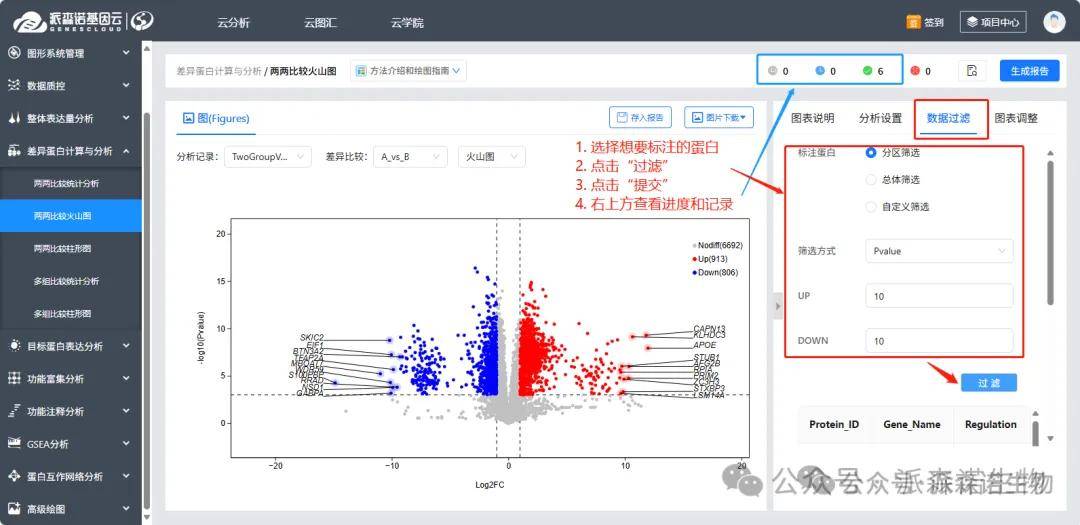The image size is (1080, 525).
Task: Select the 总体筛选 radio option
Action: (871, 180)
